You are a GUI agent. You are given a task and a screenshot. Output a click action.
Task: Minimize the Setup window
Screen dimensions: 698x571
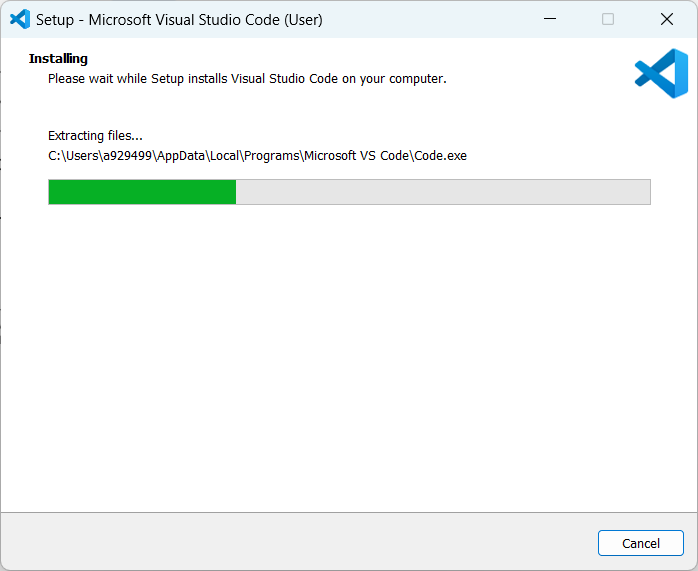(549, 19)
